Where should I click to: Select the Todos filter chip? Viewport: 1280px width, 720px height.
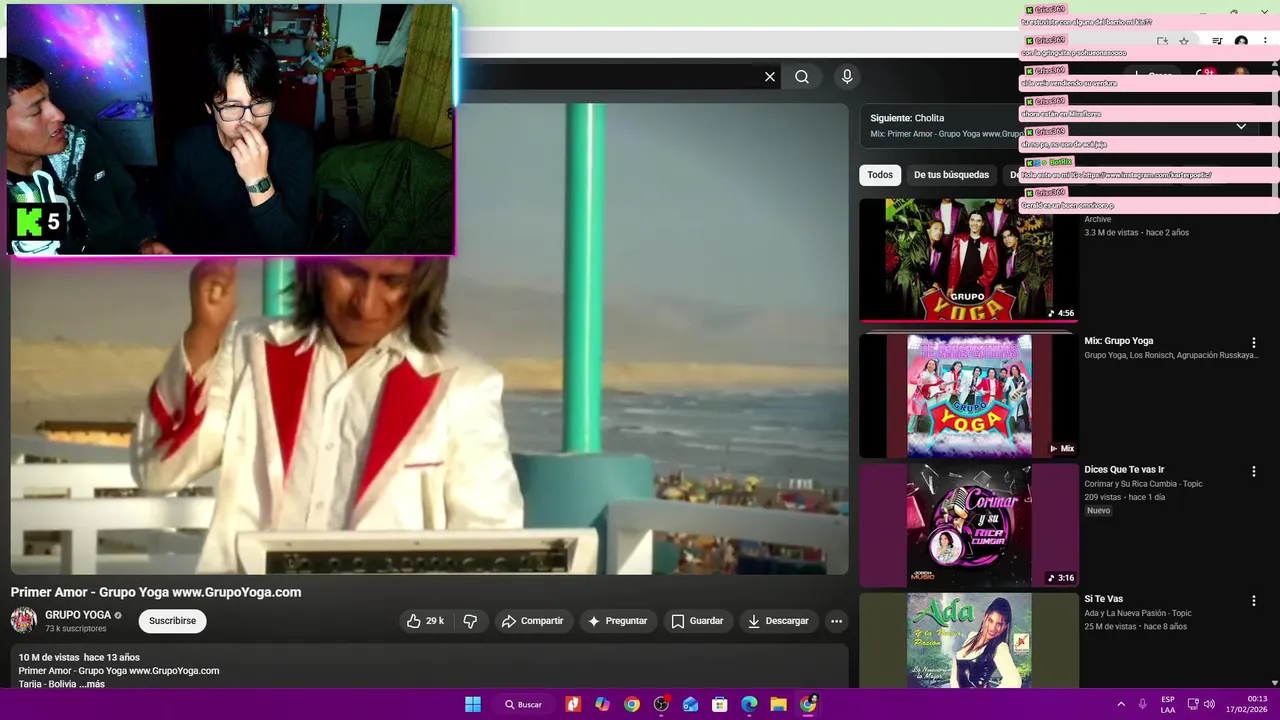click(x=880, y=175)
